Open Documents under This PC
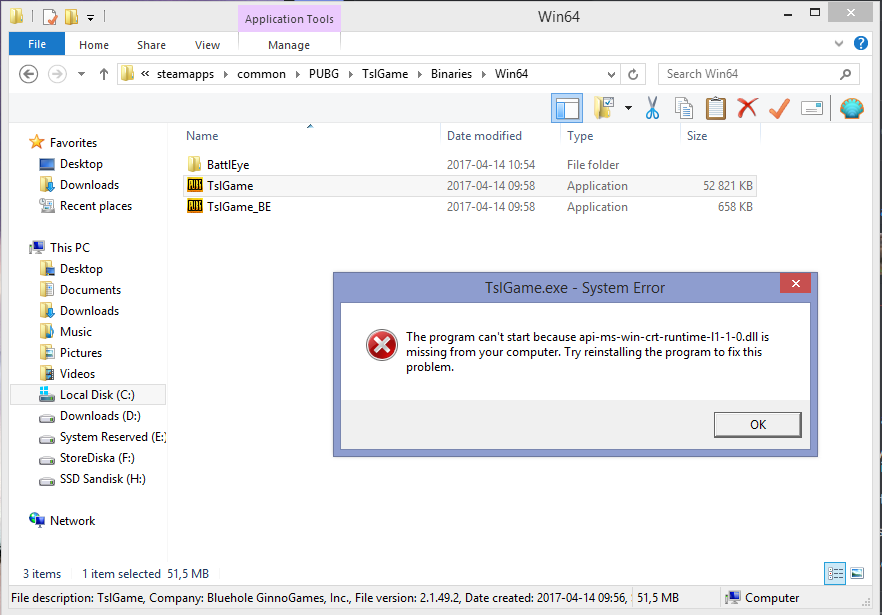 point(90,290)
